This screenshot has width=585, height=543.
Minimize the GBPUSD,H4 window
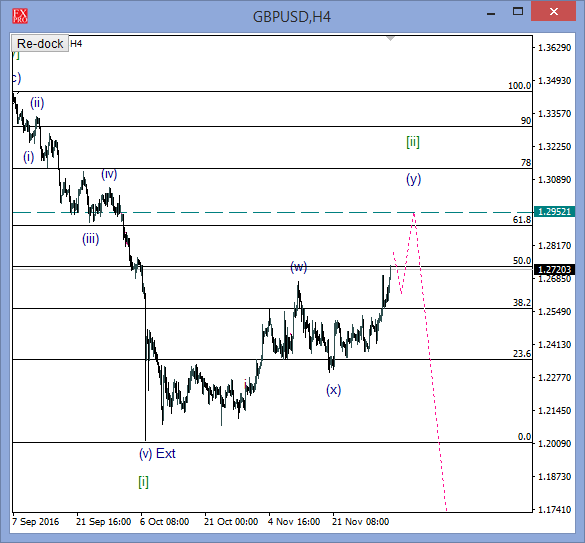tap(491, 14)
